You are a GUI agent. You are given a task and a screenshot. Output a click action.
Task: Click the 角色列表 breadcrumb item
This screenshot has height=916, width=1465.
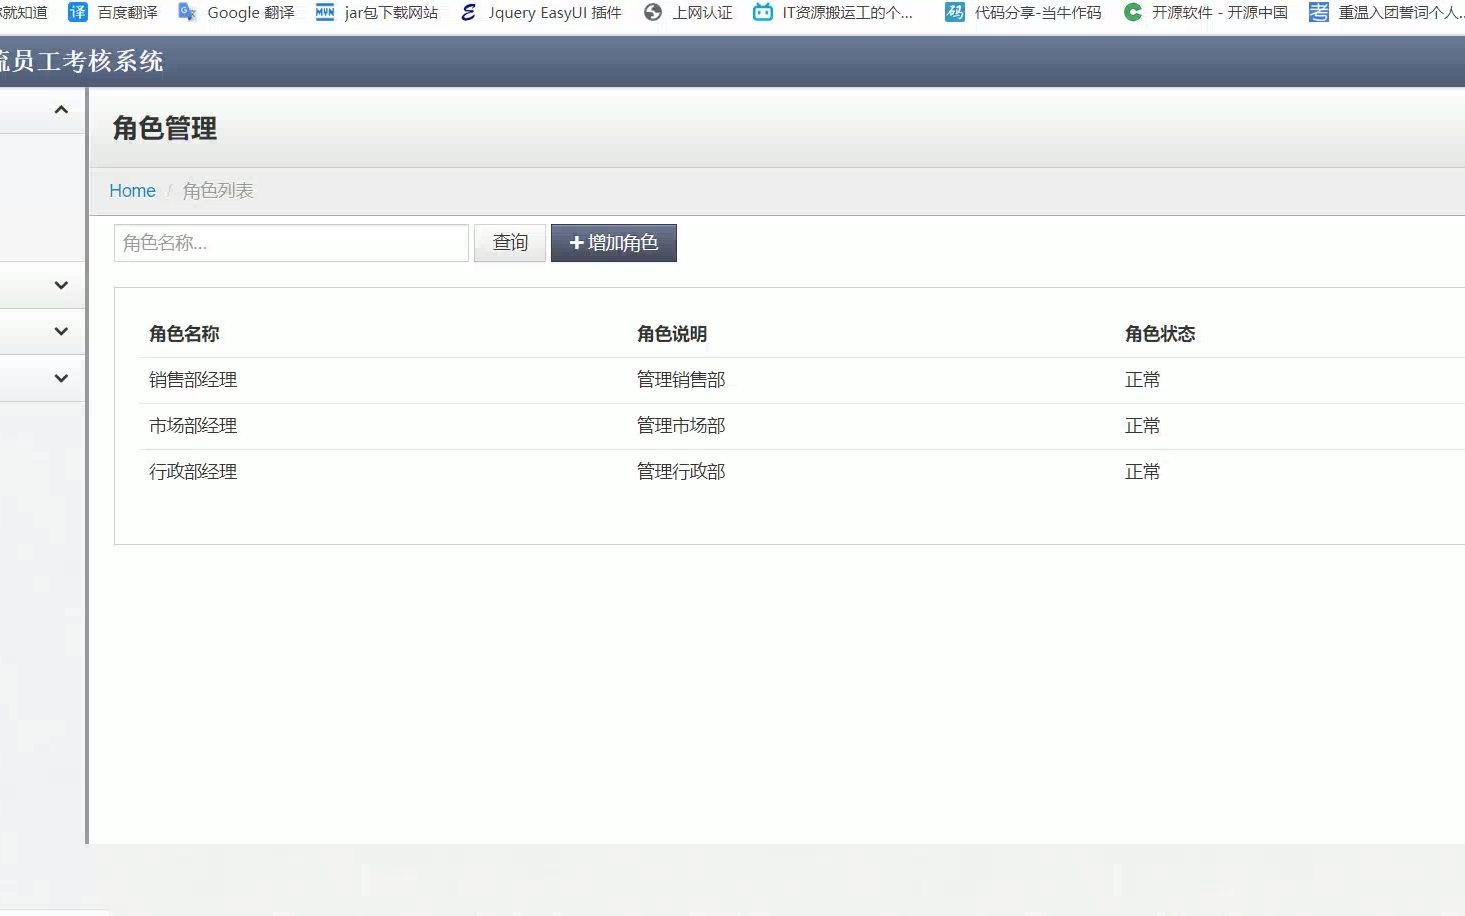tap(218, 190)
